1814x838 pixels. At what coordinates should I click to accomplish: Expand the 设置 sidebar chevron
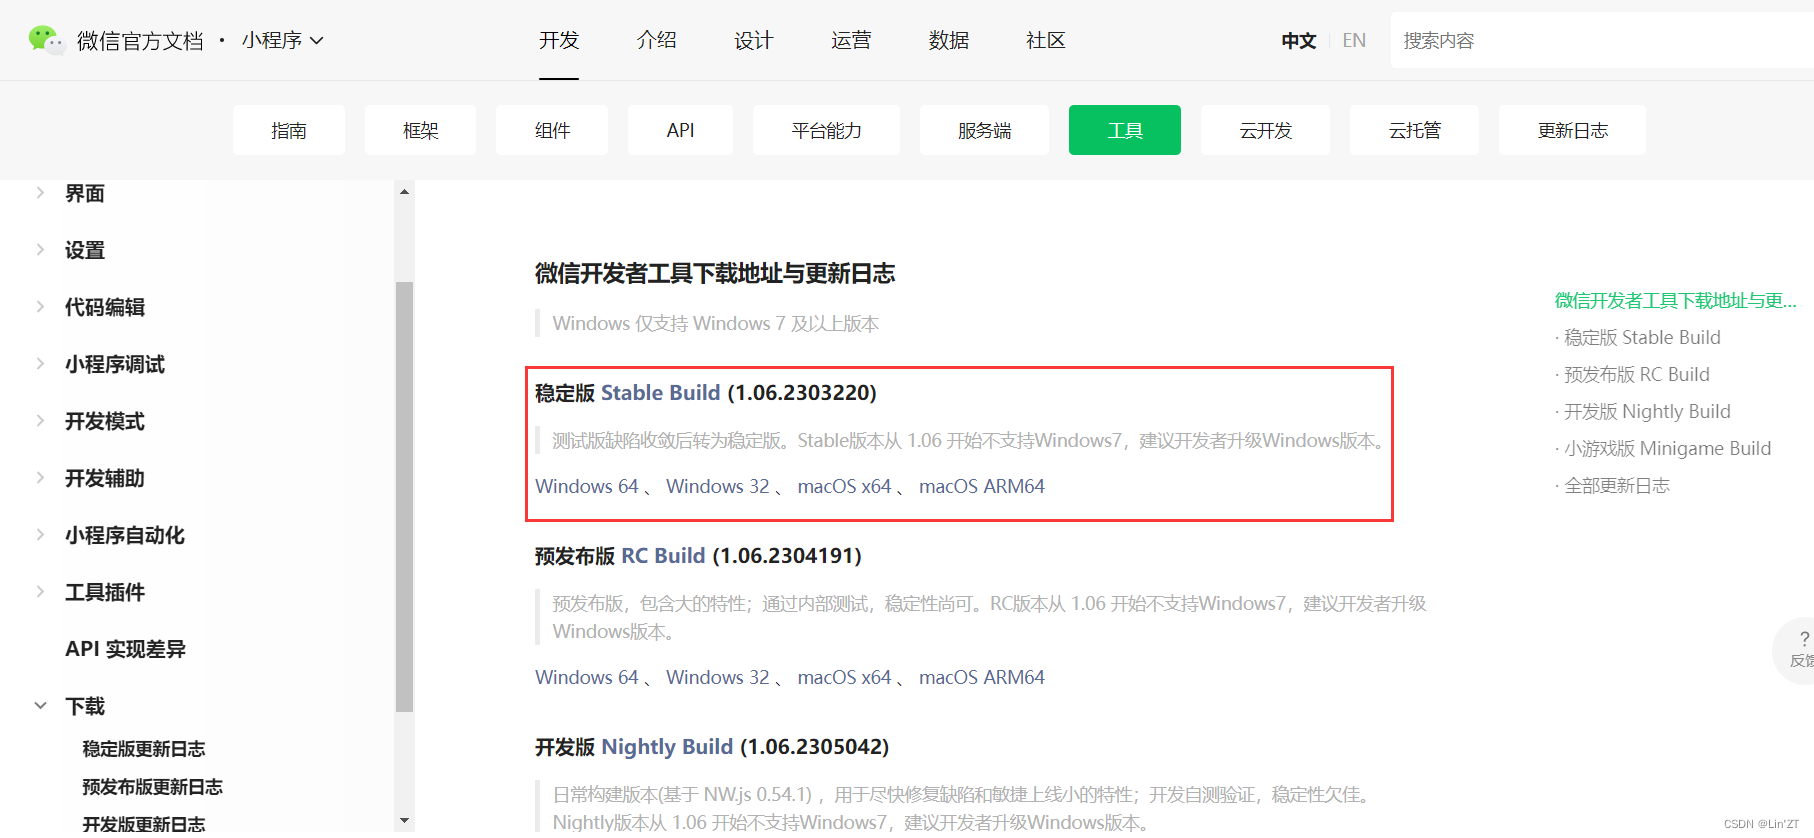(x=40, y=250)
